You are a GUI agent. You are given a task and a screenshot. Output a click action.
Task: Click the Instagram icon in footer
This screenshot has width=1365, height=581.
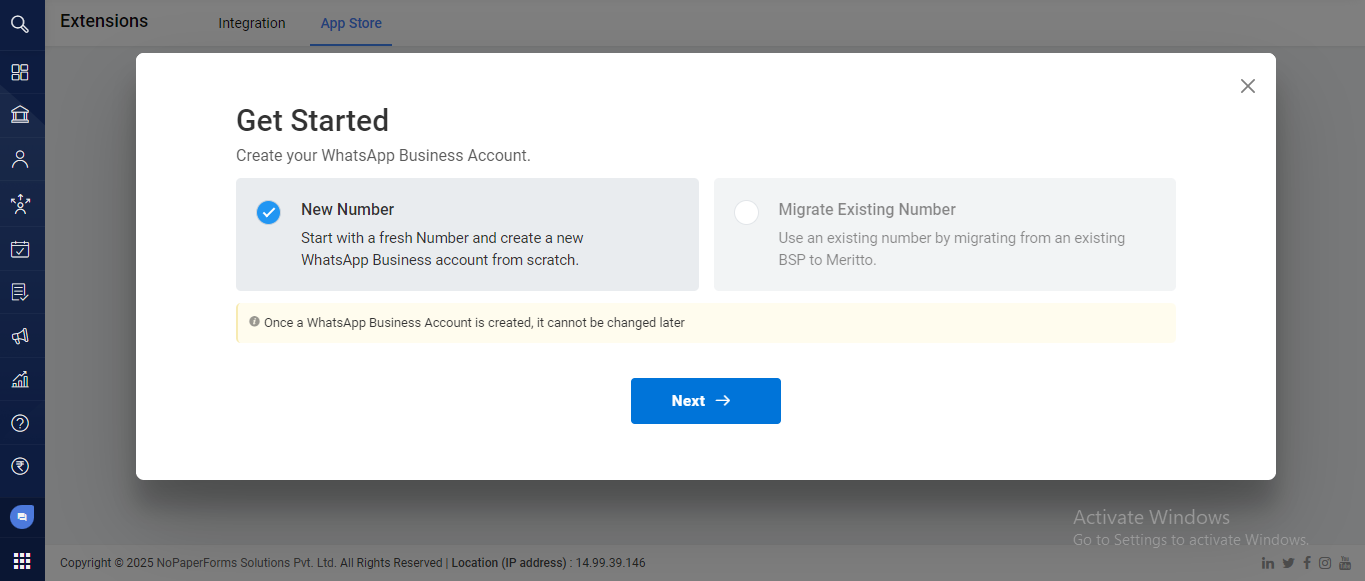point(1325,563)
